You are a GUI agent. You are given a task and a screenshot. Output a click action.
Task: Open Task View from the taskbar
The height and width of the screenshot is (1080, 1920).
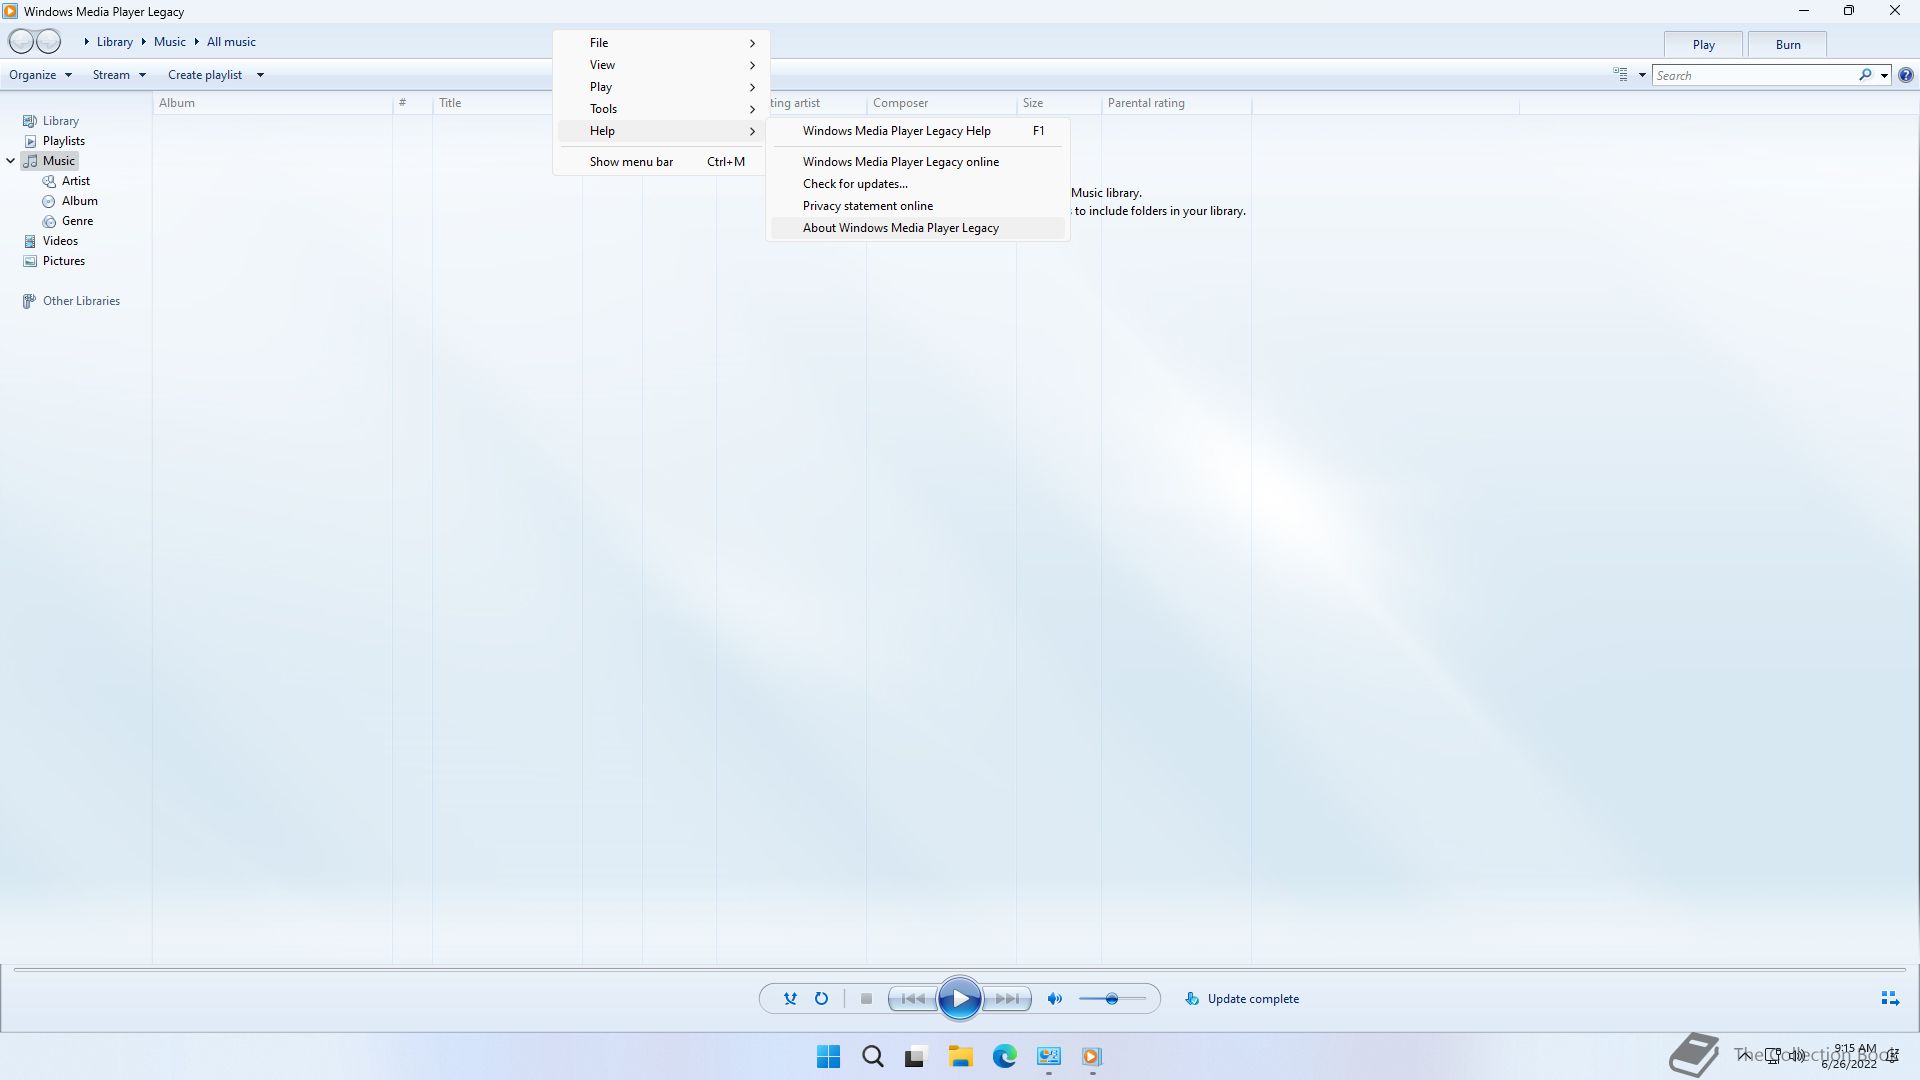[916, 1057]
